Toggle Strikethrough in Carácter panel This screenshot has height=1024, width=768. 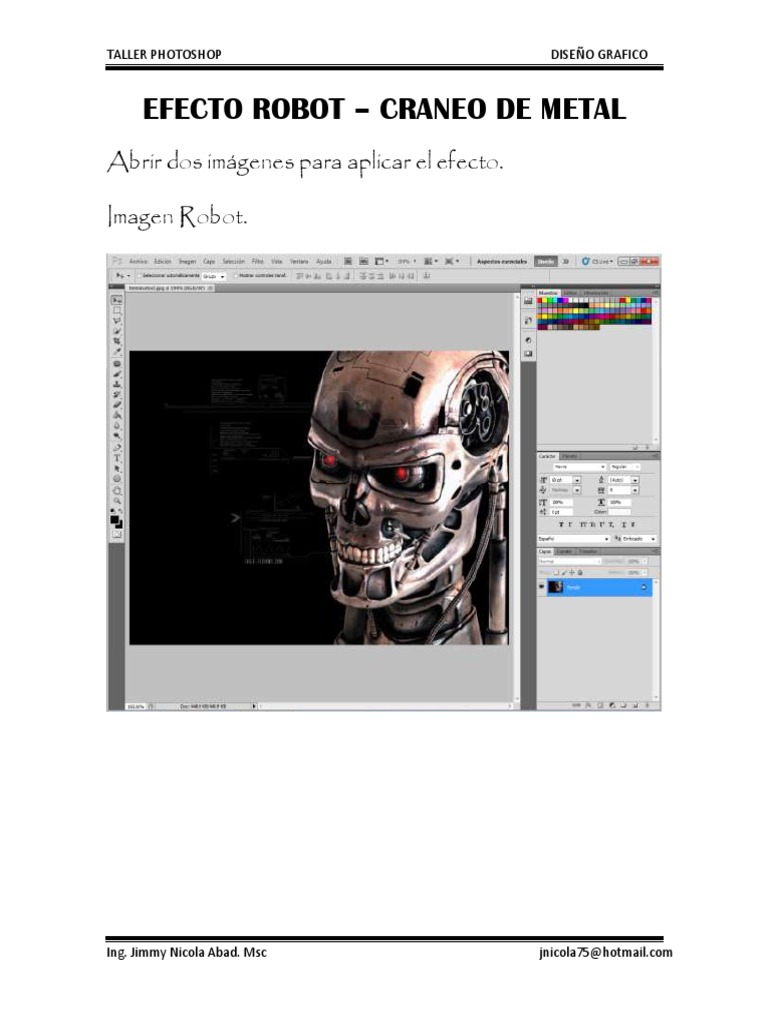(633, 524)
